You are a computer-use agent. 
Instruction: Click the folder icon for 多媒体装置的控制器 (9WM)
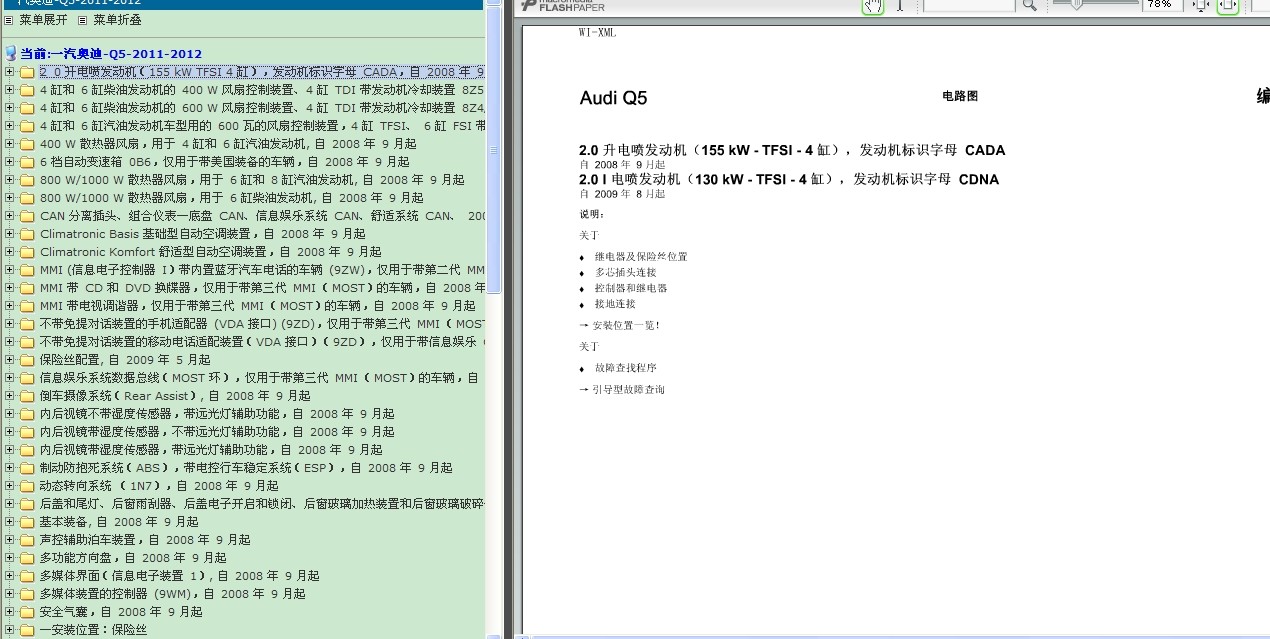[x=27, y=594]
